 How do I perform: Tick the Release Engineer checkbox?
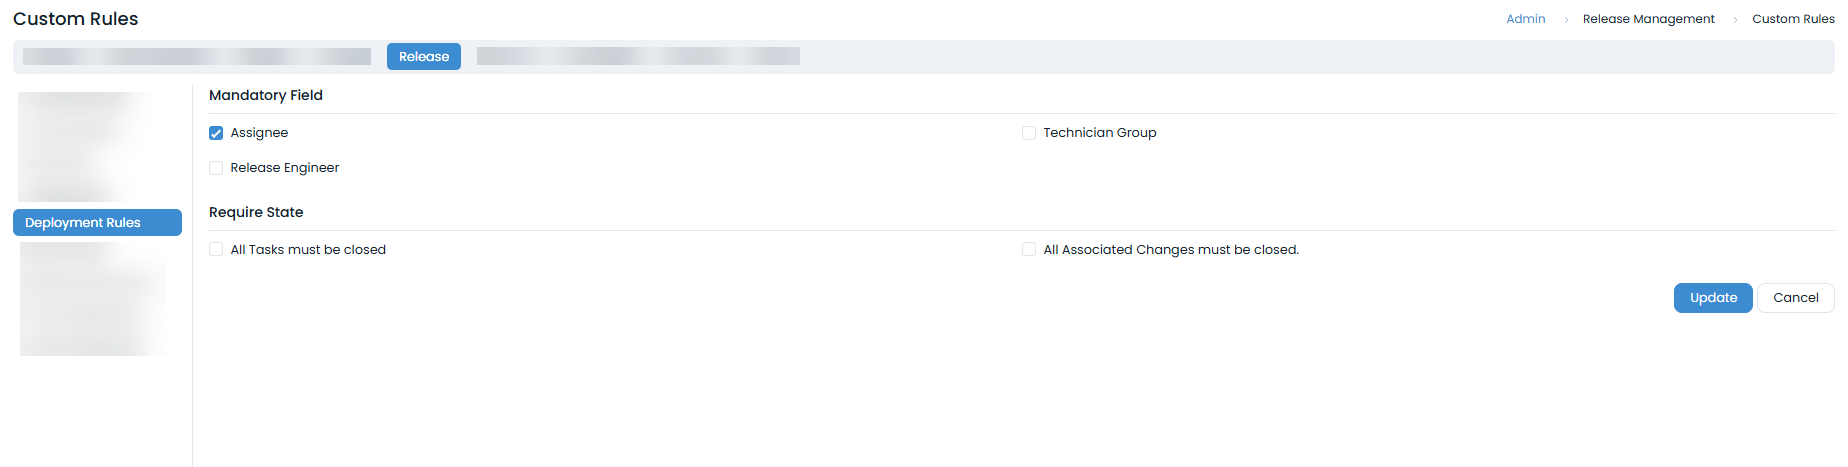pos(216,168)
